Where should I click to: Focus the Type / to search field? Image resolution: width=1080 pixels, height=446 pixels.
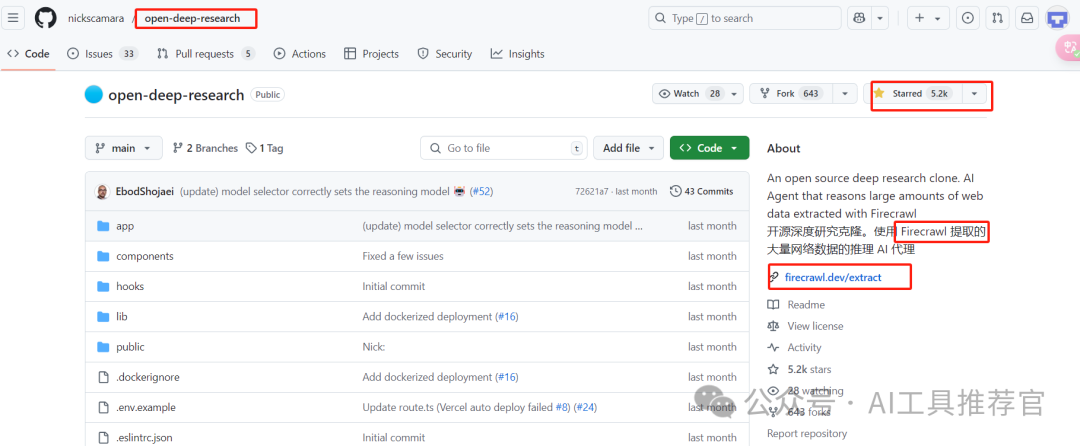click(x=745, y=19)
